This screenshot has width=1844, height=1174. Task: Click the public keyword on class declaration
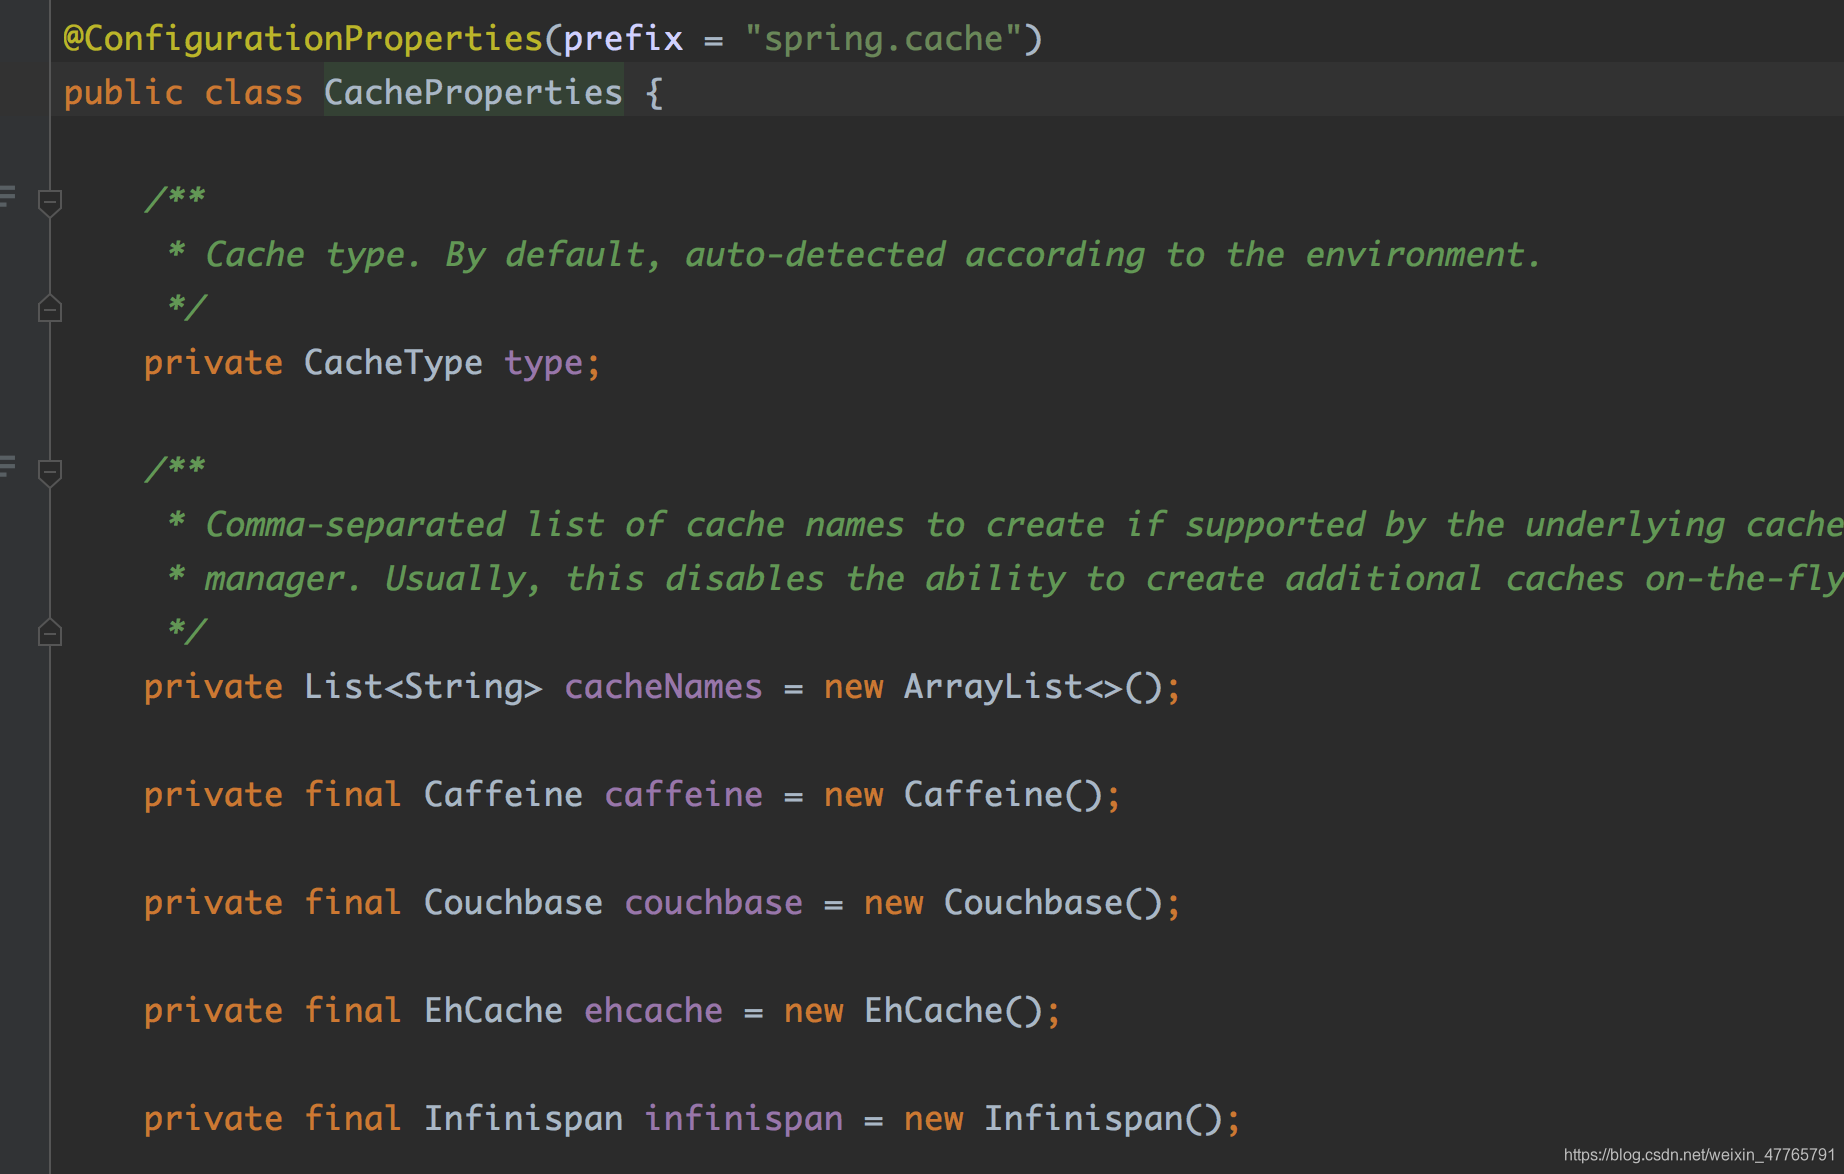point(123,93)
